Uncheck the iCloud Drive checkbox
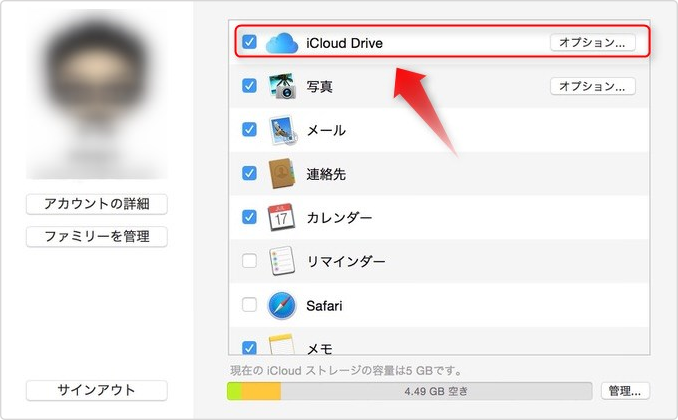 [x=249, y=42]
